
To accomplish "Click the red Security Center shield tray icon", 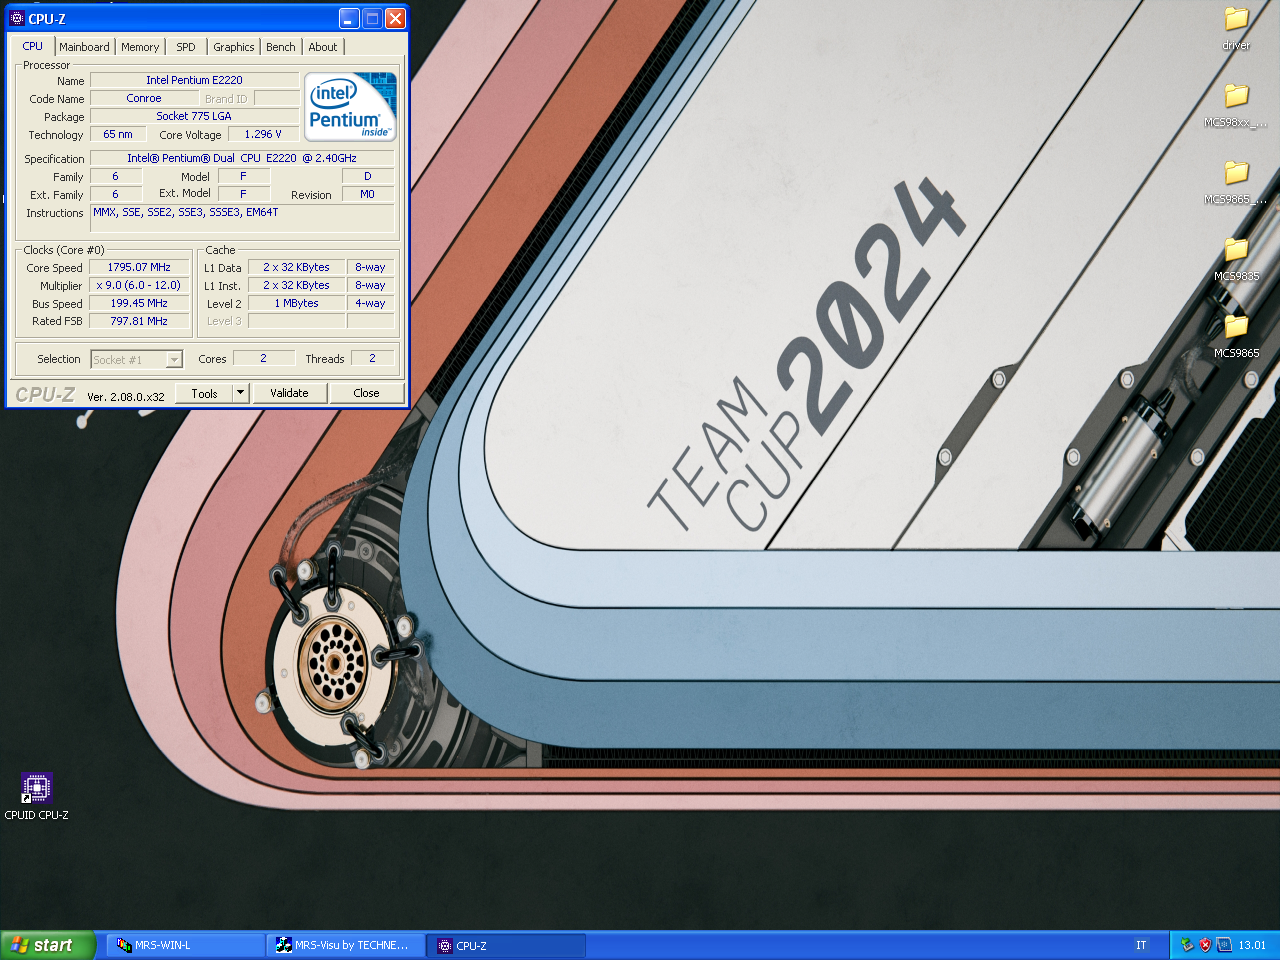I will point(1205,945).
